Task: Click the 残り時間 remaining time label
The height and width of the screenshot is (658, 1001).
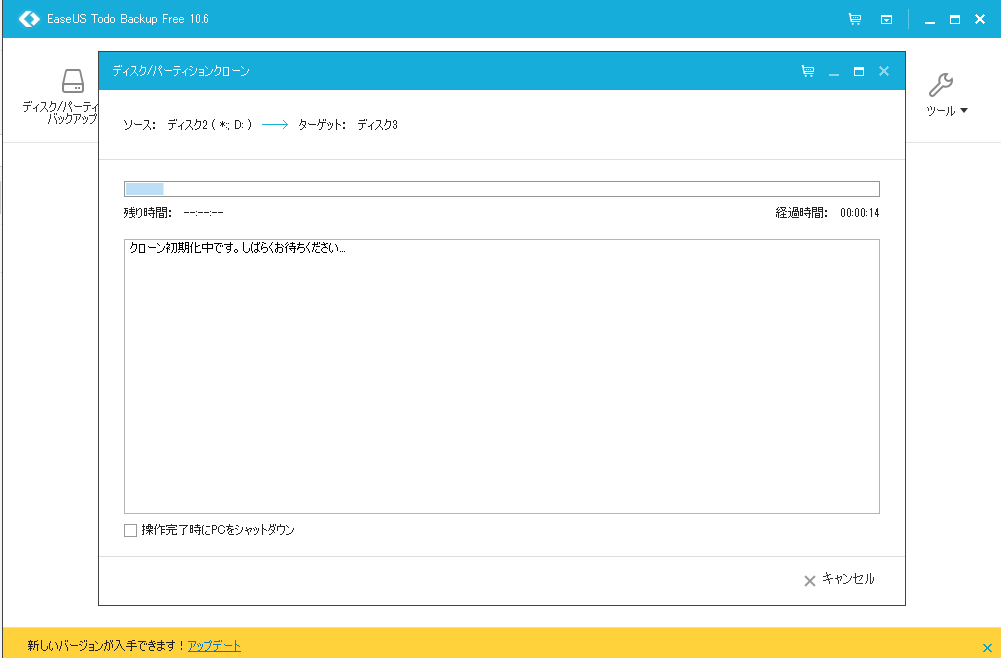Action: 147,213
